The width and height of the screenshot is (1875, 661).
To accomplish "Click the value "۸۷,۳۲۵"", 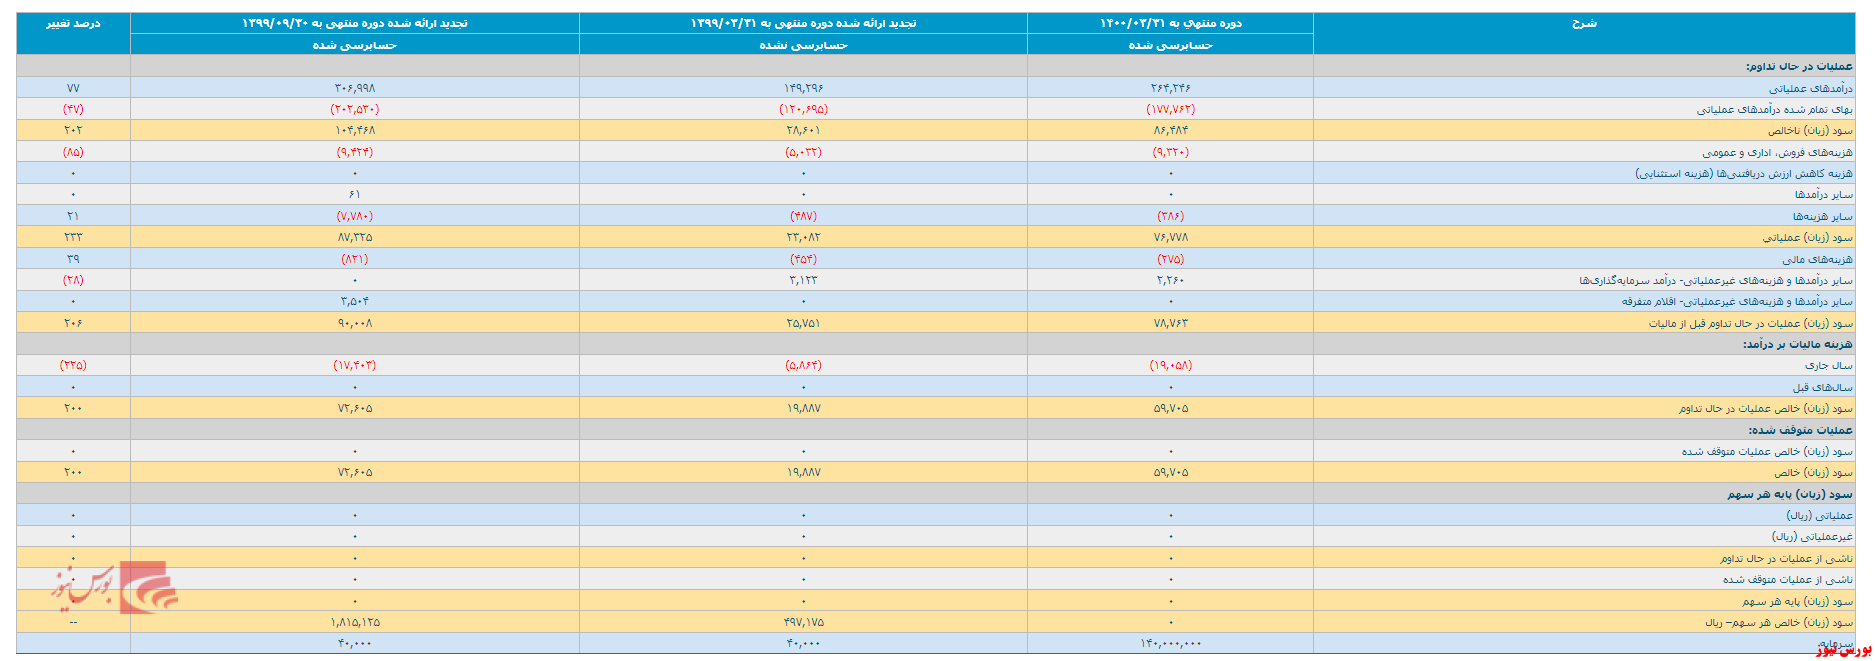I will (355, 237).
